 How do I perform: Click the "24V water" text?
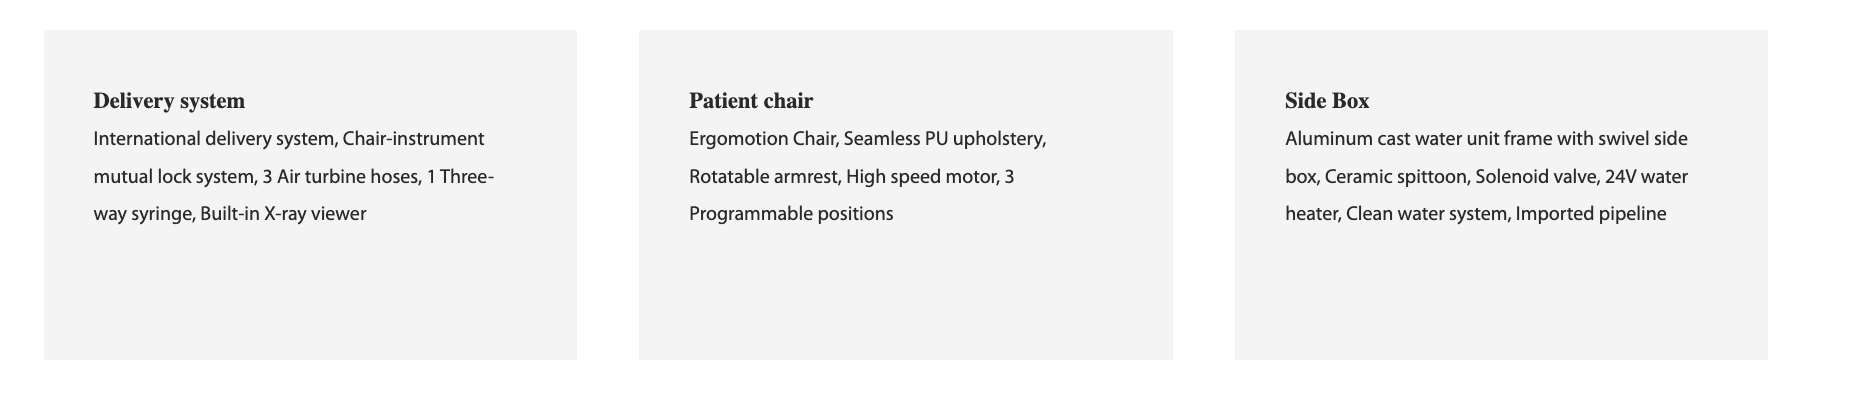tap(1646, 177)
